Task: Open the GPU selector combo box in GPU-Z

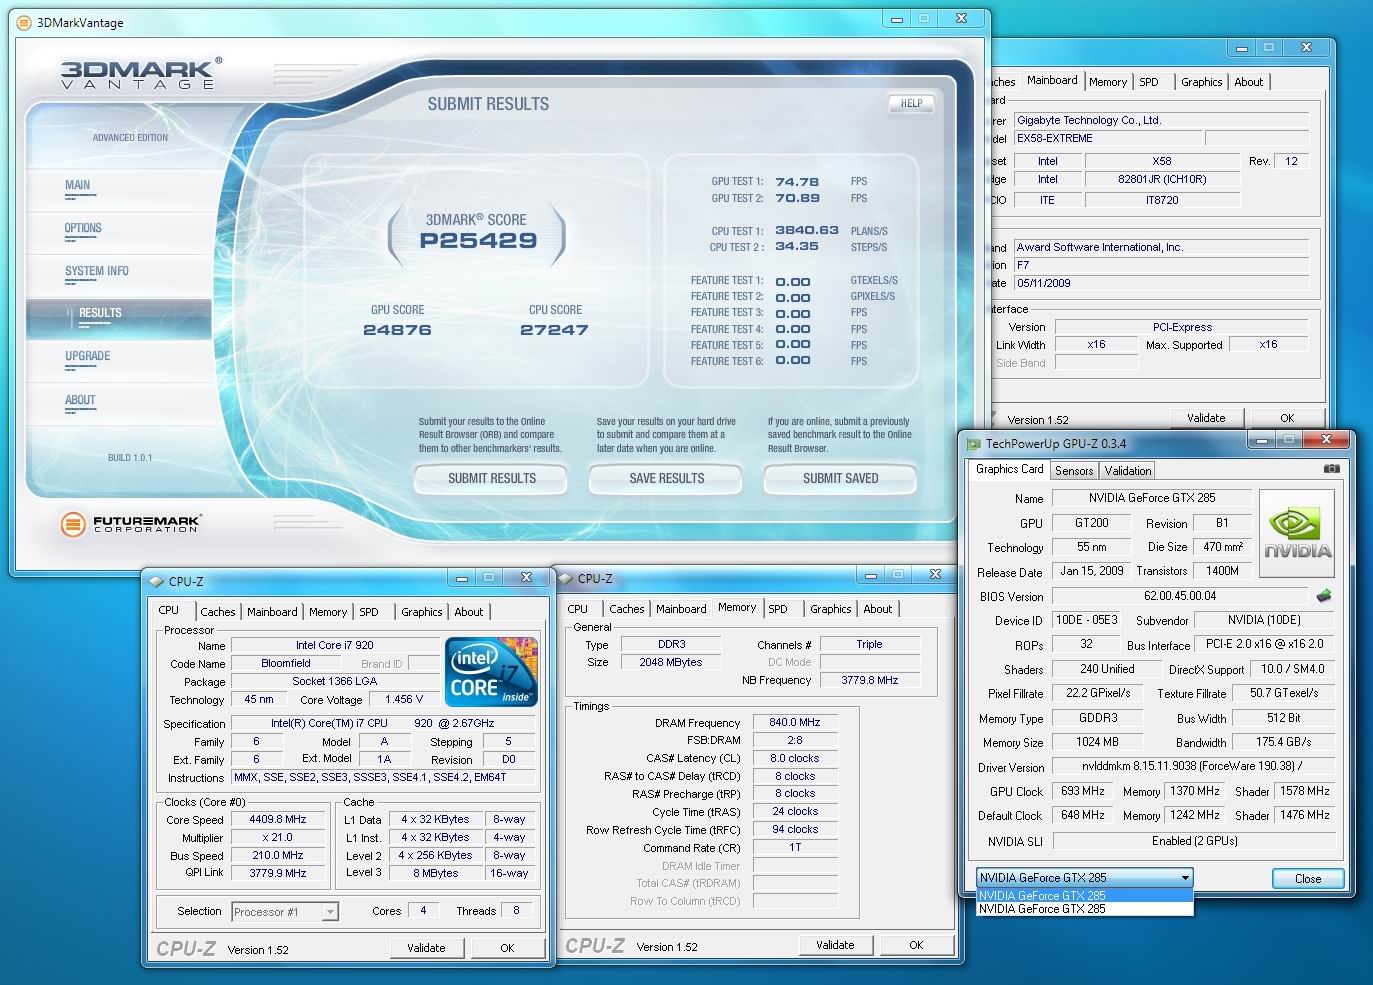Action: 1085,877
